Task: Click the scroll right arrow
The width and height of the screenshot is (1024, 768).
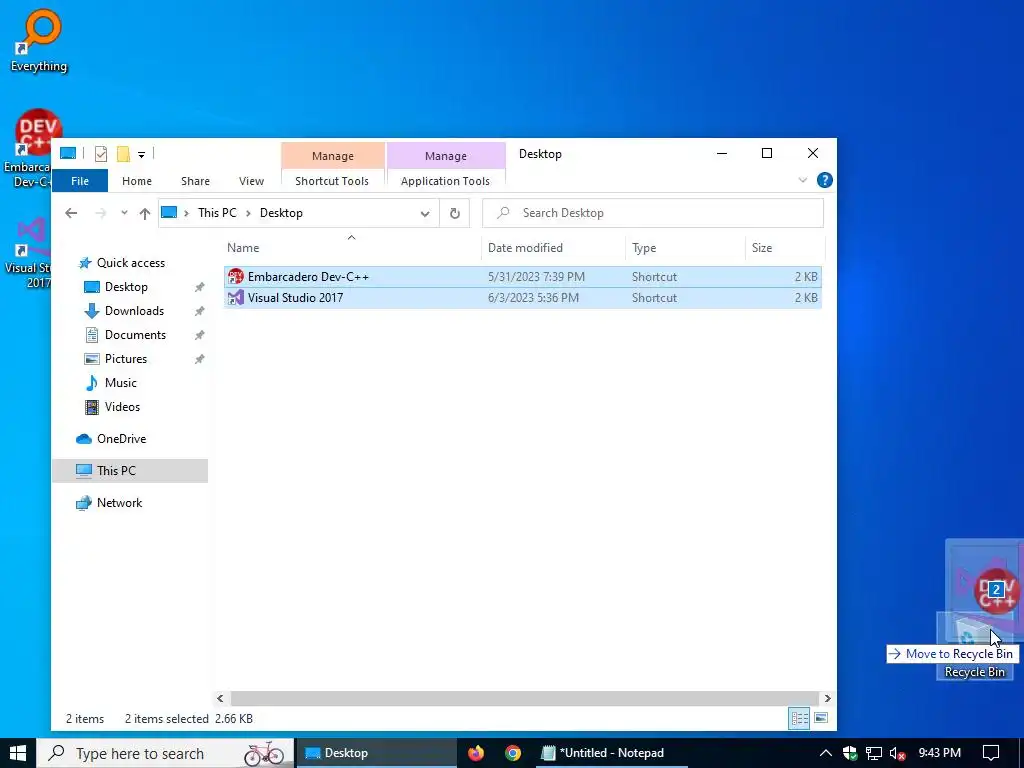Action: [x=827, y=698]
